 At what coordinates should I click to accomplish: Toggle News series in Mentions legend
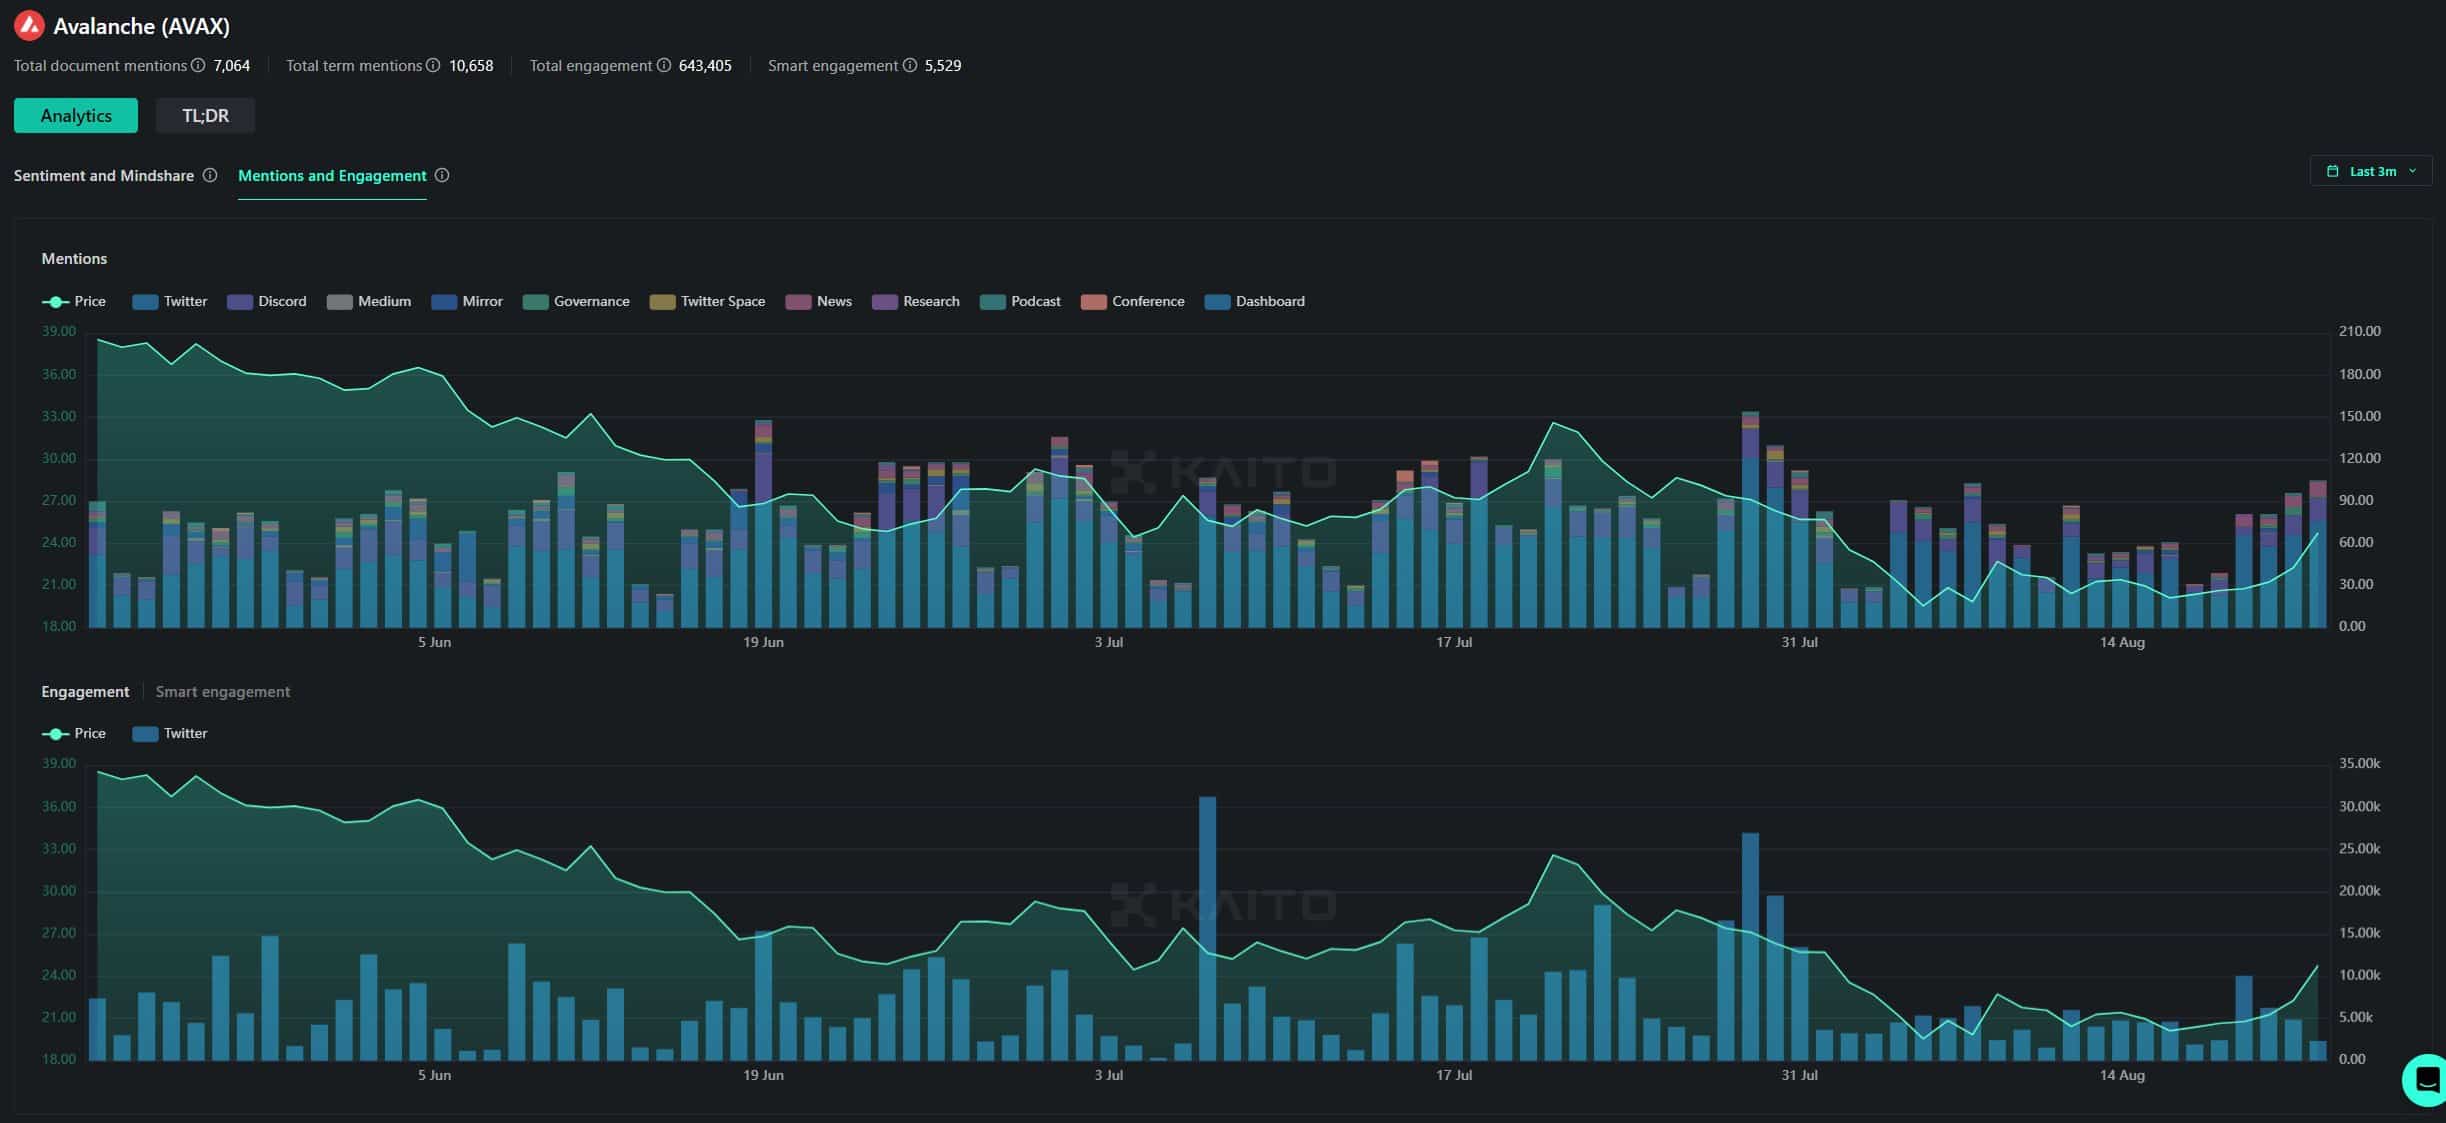click(x=819, y=301)
